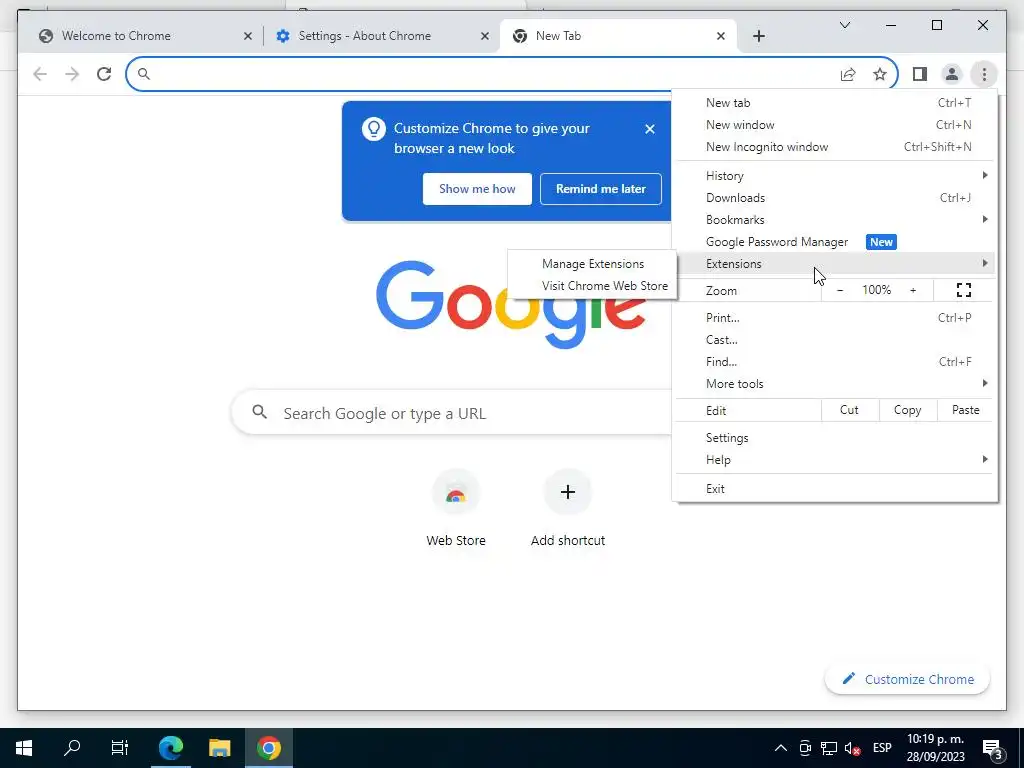Expand the History submenu

tap(835, 176)
